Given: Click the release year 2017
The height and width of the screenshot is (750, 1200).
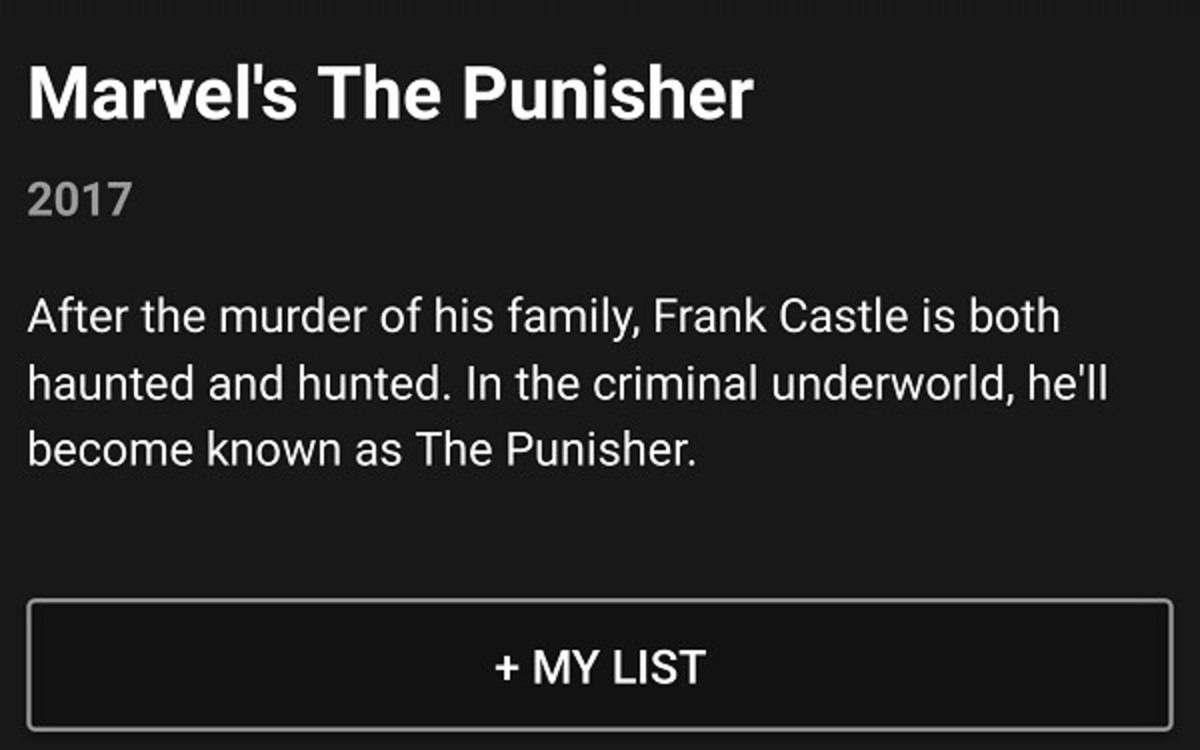Looking at the screenshot, I should 79,200.
